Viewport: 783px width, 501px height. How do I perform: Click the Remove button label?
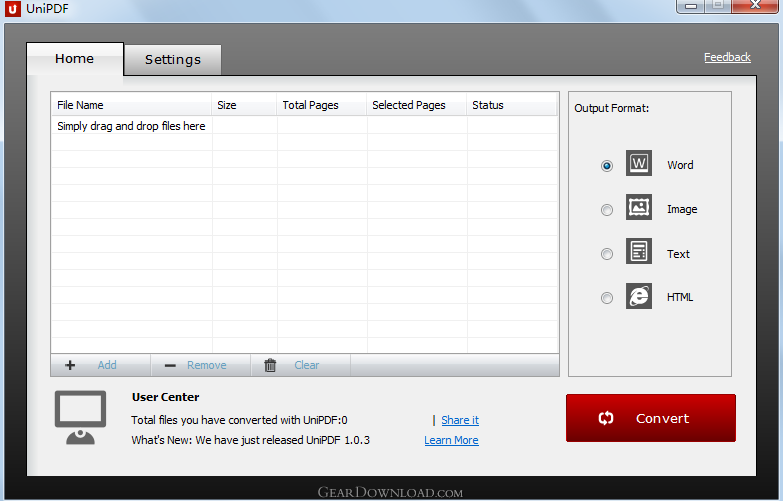[x=207, y=365]
